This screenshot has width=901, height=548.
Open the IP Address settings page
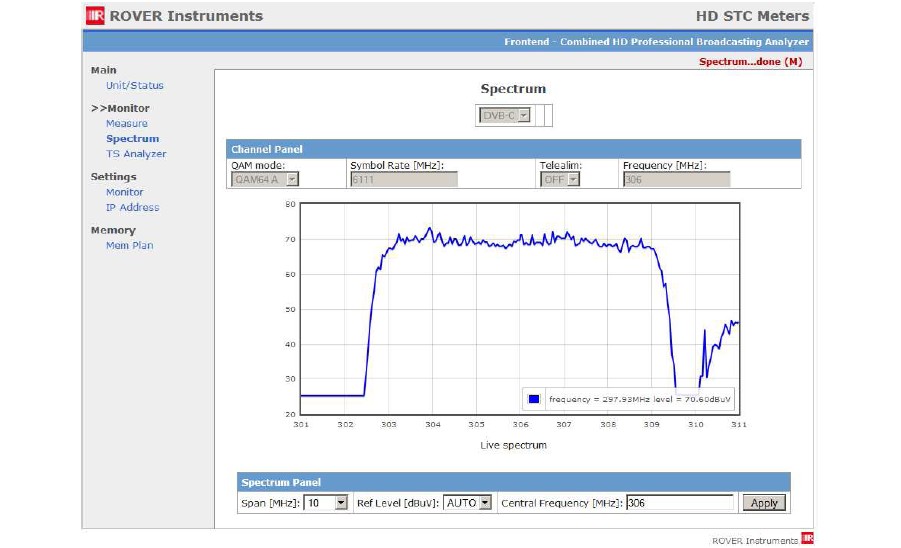[x=132, y=207]
